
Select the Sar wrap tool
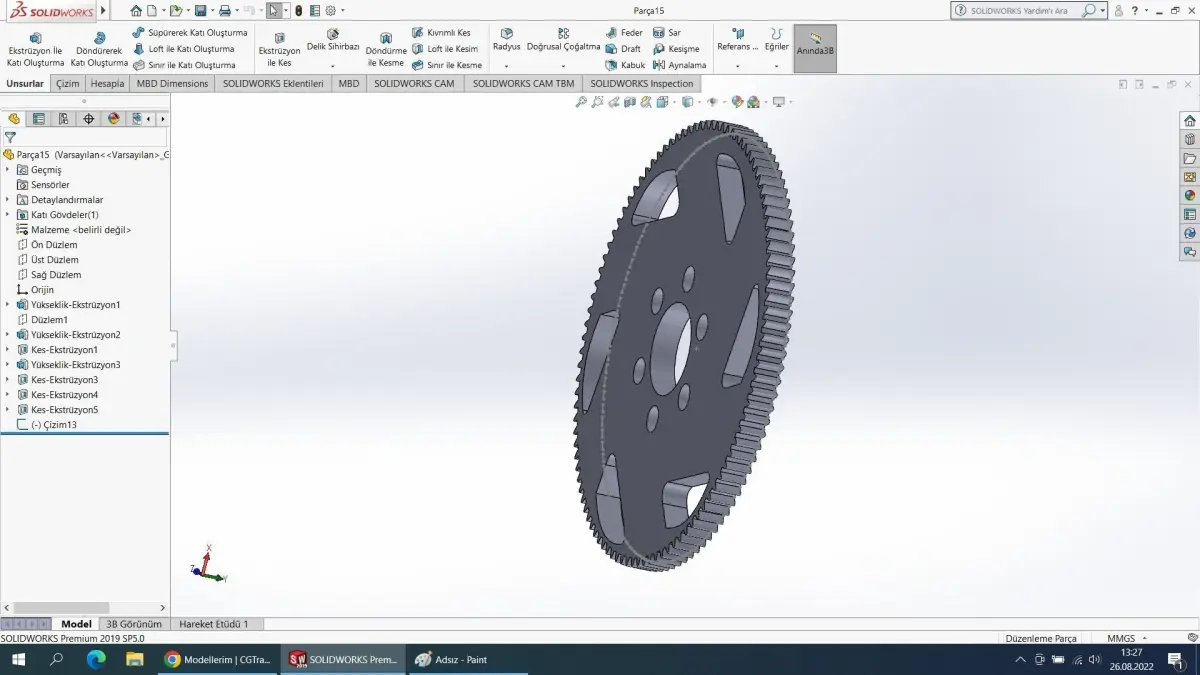[667, 33]
